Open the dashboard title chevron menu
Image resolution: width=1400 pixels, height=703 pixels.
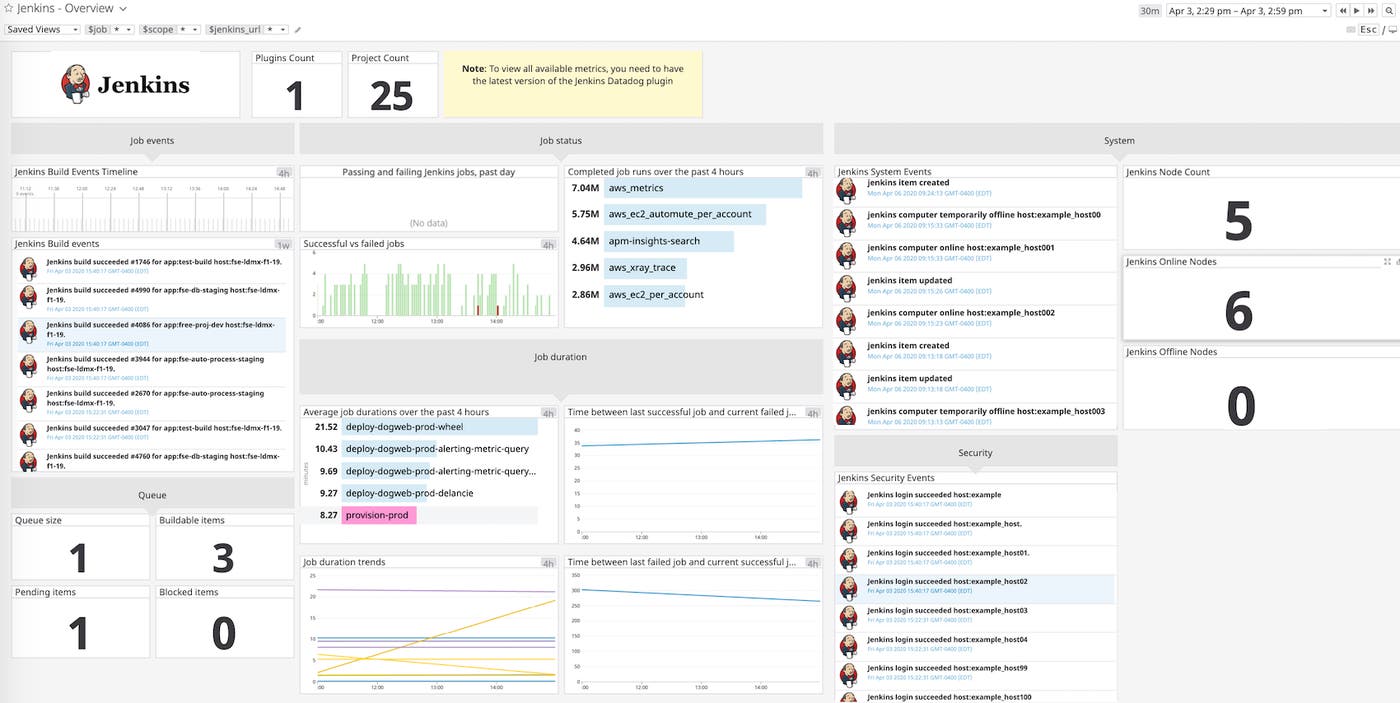[122, 8]
